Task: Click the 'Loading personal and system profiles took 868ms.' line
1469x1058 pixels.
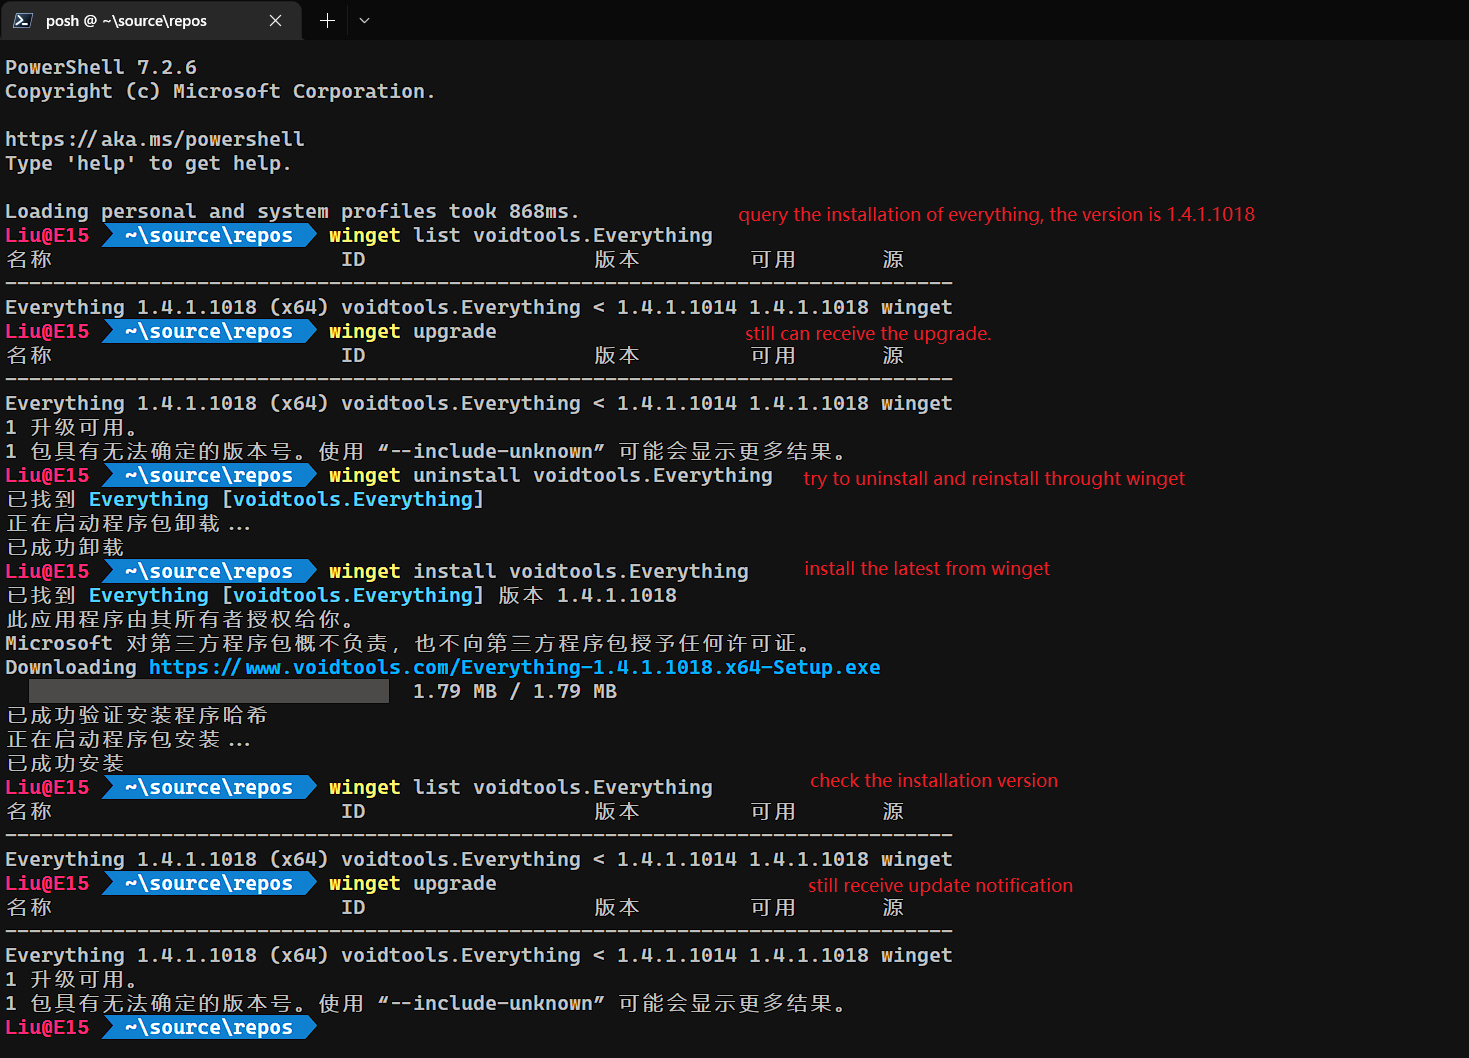Action: coord(292,211)
